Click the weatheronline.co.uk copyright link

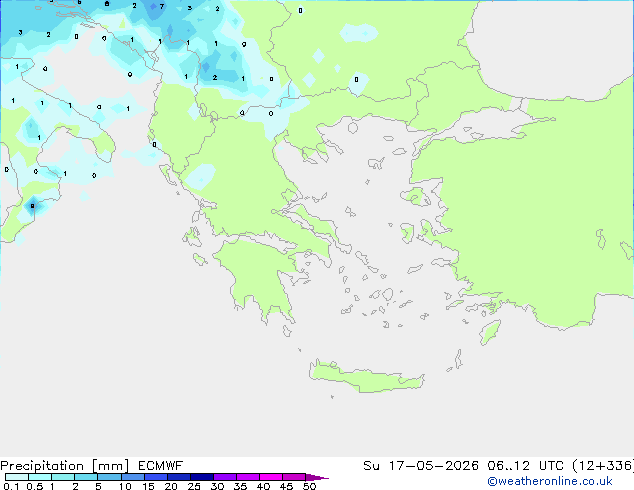pyautogui.click(x=550, y=481)
